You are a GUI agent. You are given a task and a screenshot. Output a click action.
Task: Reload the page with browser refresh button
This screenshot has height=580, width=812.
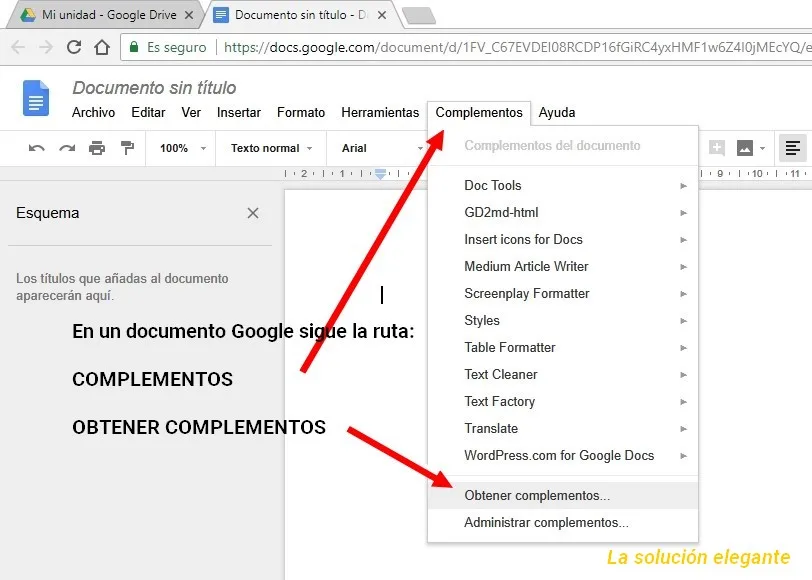point(73,47)
